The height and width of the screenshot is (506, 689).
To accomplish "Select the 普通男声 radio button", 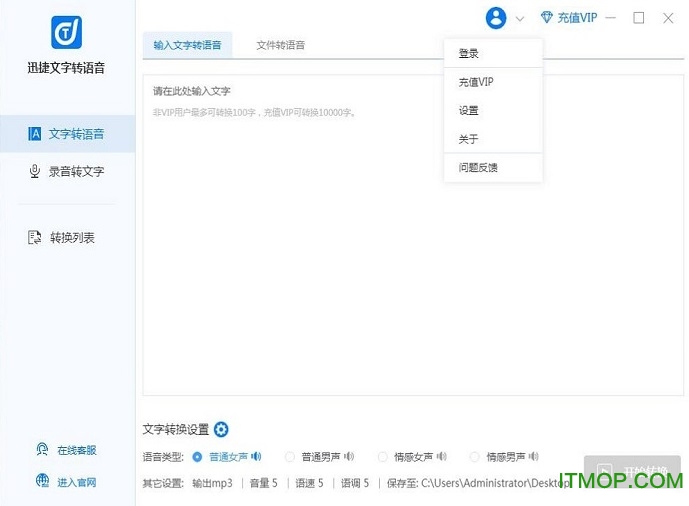I will [290, 457].
